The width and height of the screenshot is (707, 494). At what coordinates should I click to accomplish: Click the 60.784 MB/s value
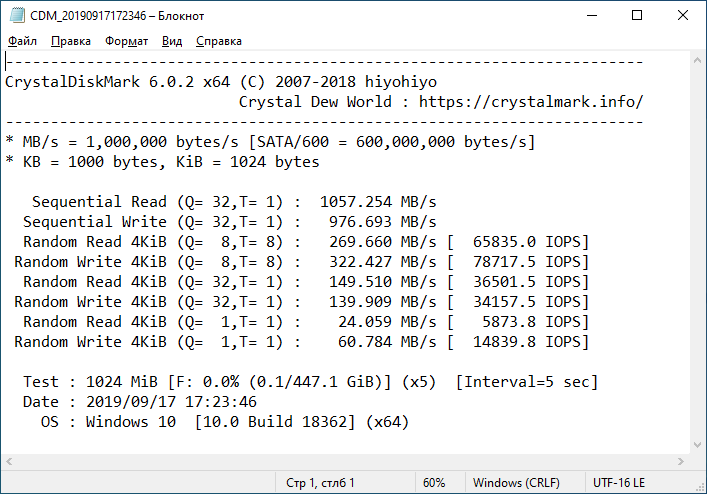pyautogui.click(x=387, y=342)
